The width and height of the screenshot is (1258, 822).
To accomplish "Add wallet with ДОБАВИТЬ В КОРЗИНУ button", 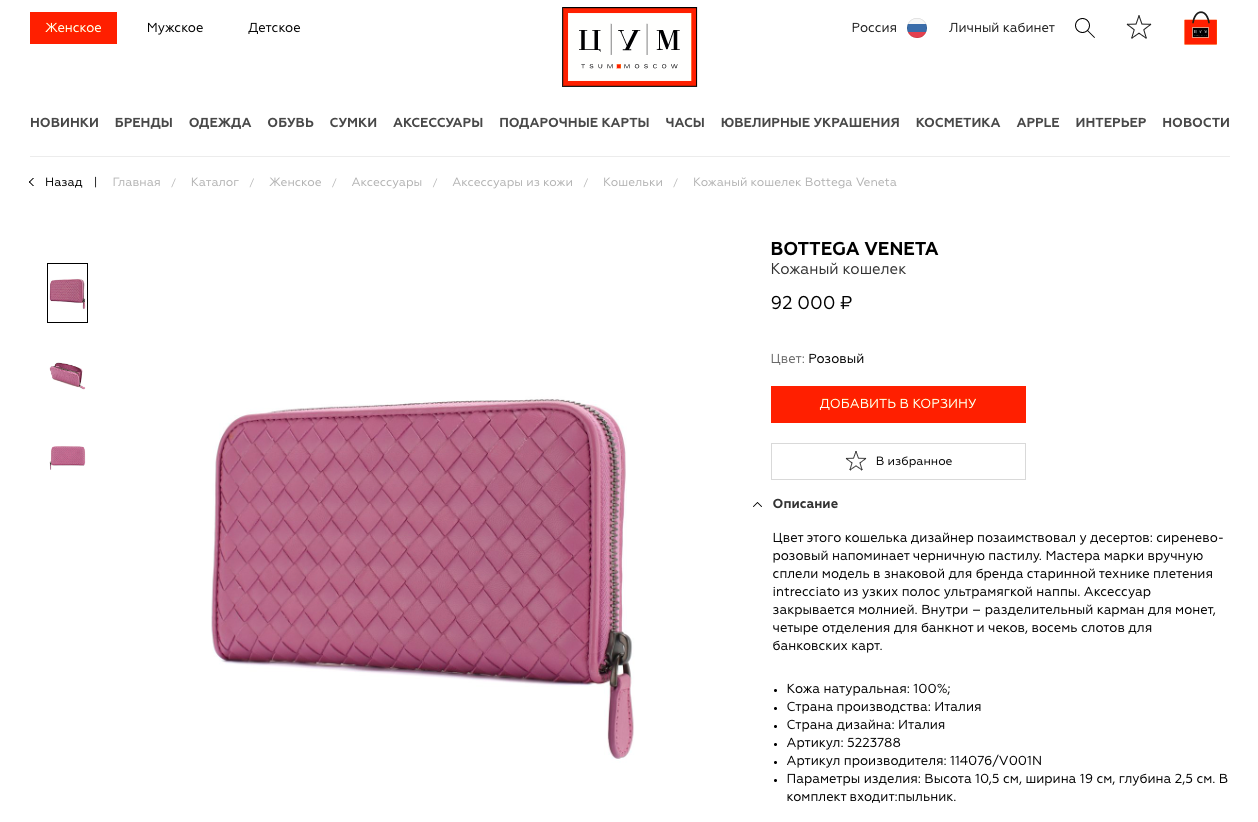I will pyautogui.click(x=898, y=404).
